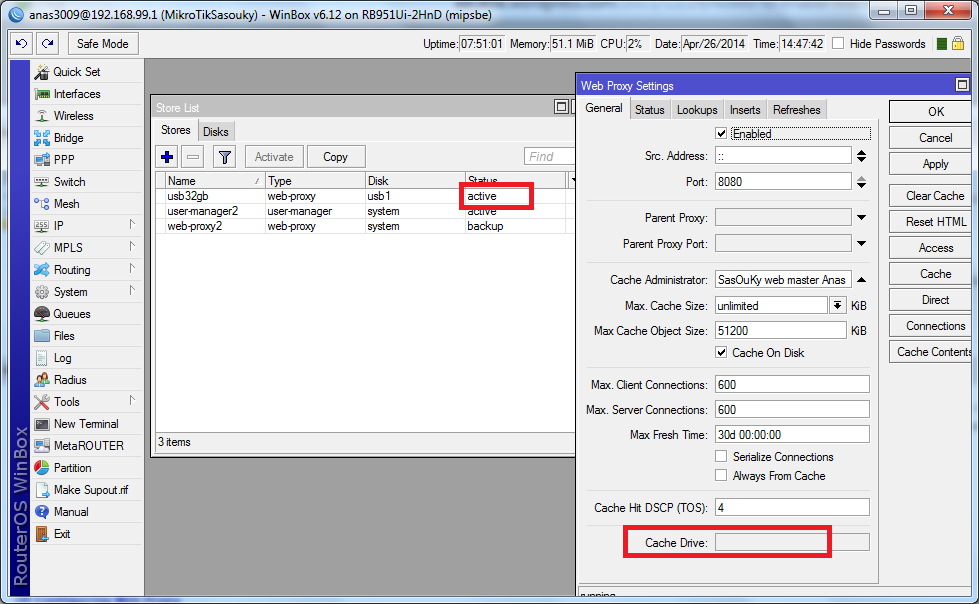Toggle the Hide Passwords checkbox

[x=839, y=43]
